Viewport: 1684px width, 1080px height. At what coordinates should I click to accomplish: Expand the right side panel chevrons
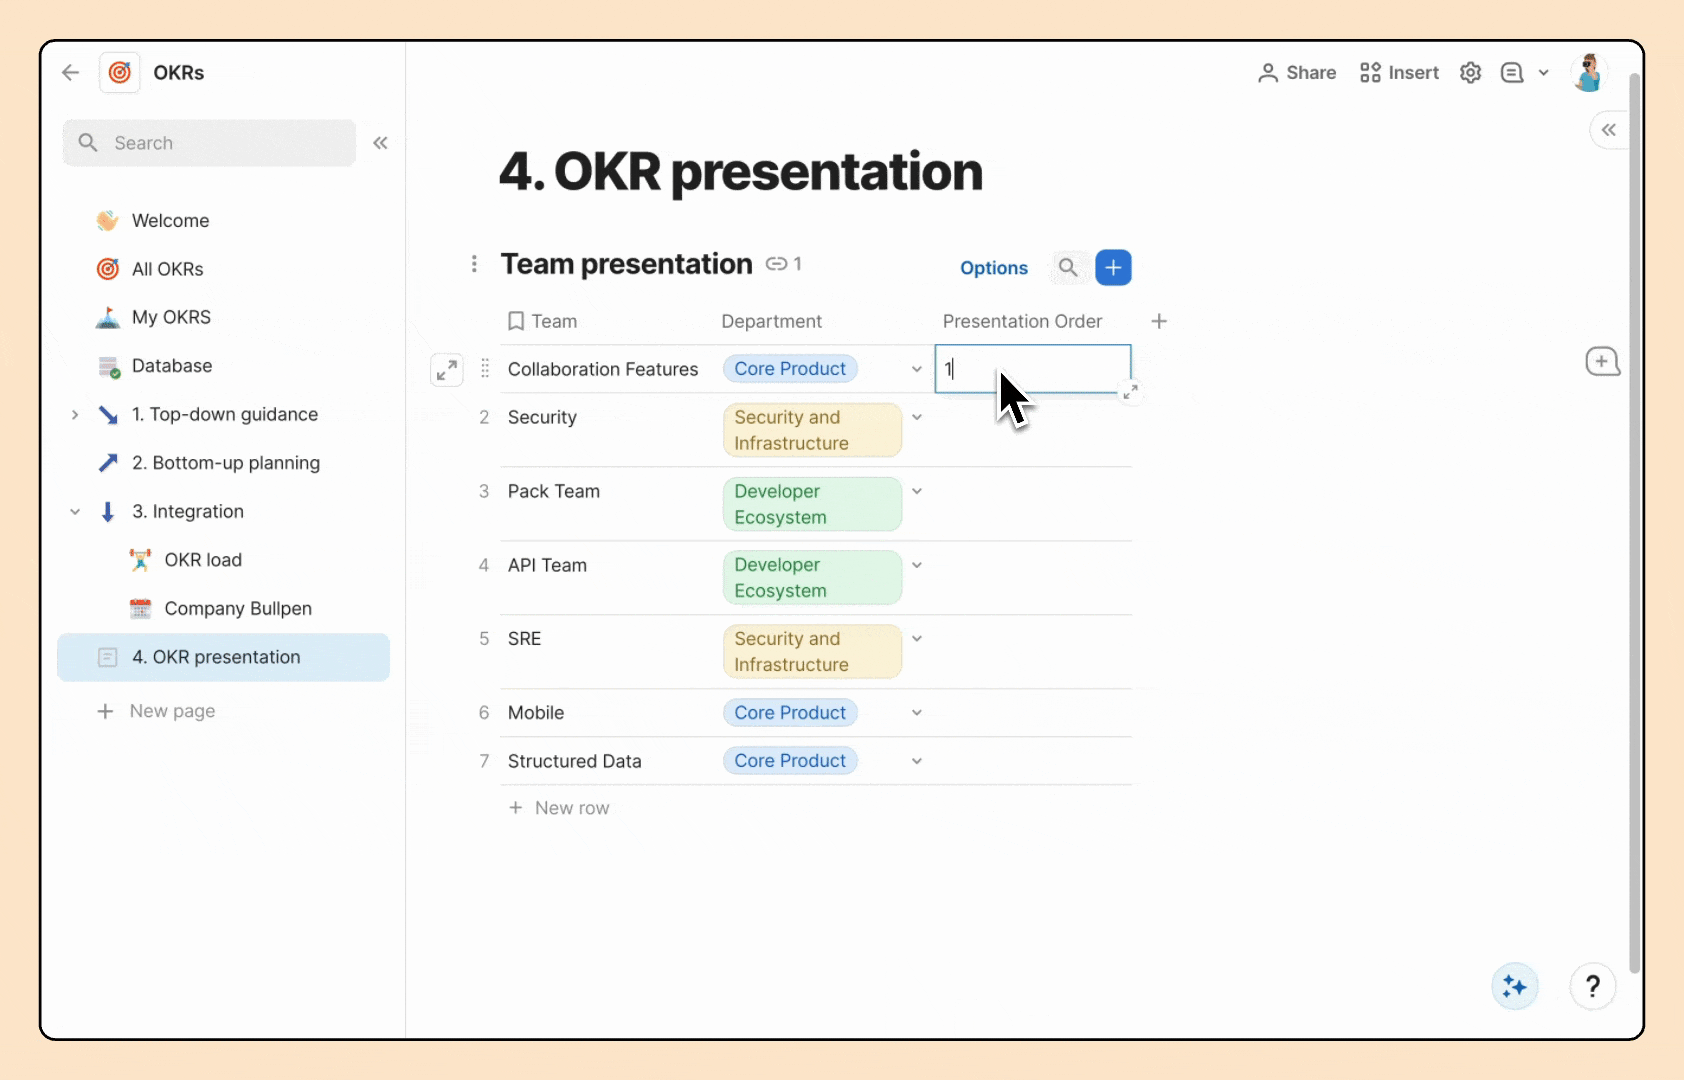point(1608,130)
